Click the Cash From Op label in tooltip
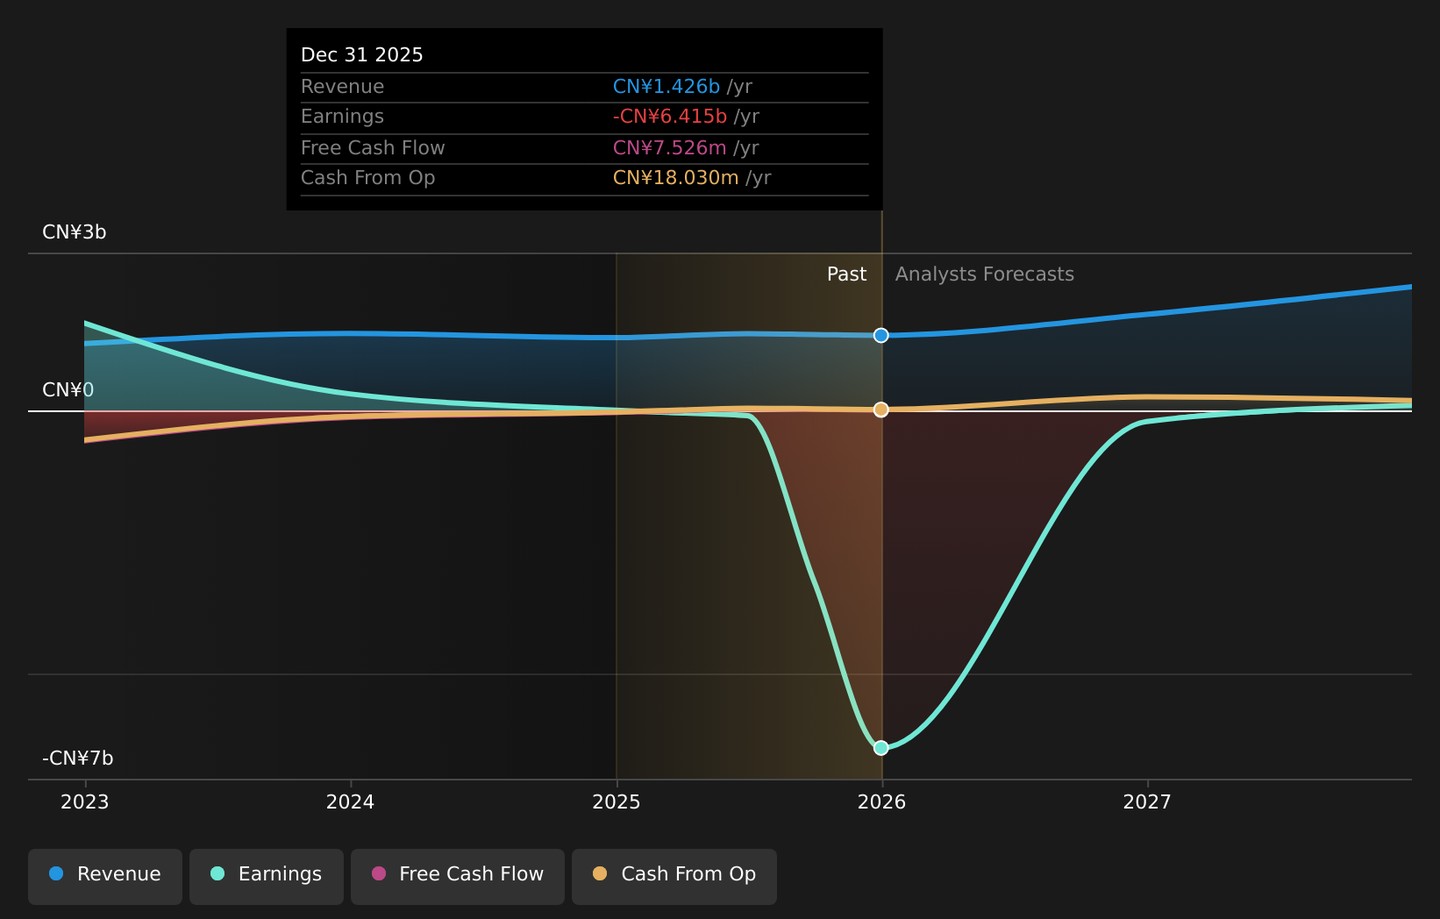 pos(368,178)
